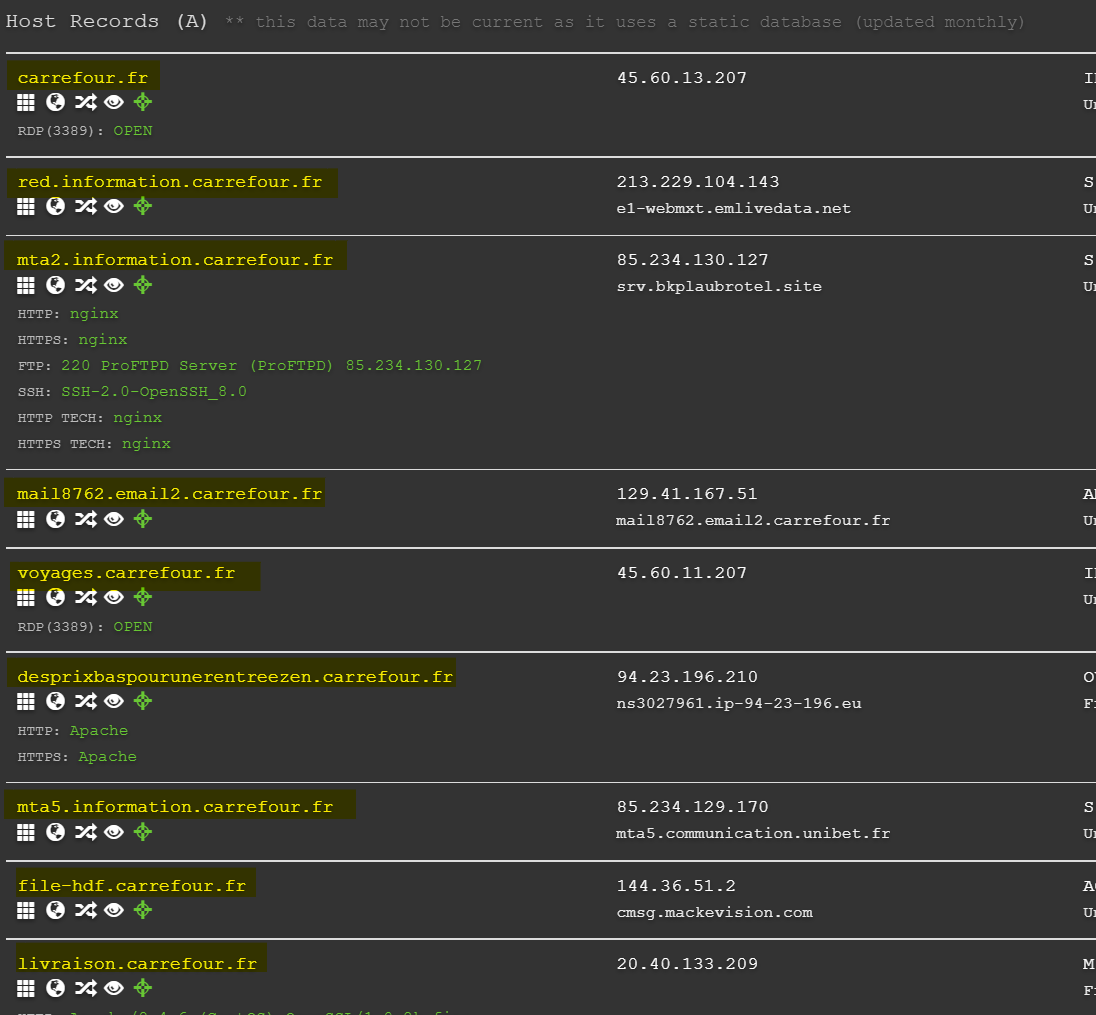Click the eye icon for livraison.carrefour.fr

click(114, 988)
